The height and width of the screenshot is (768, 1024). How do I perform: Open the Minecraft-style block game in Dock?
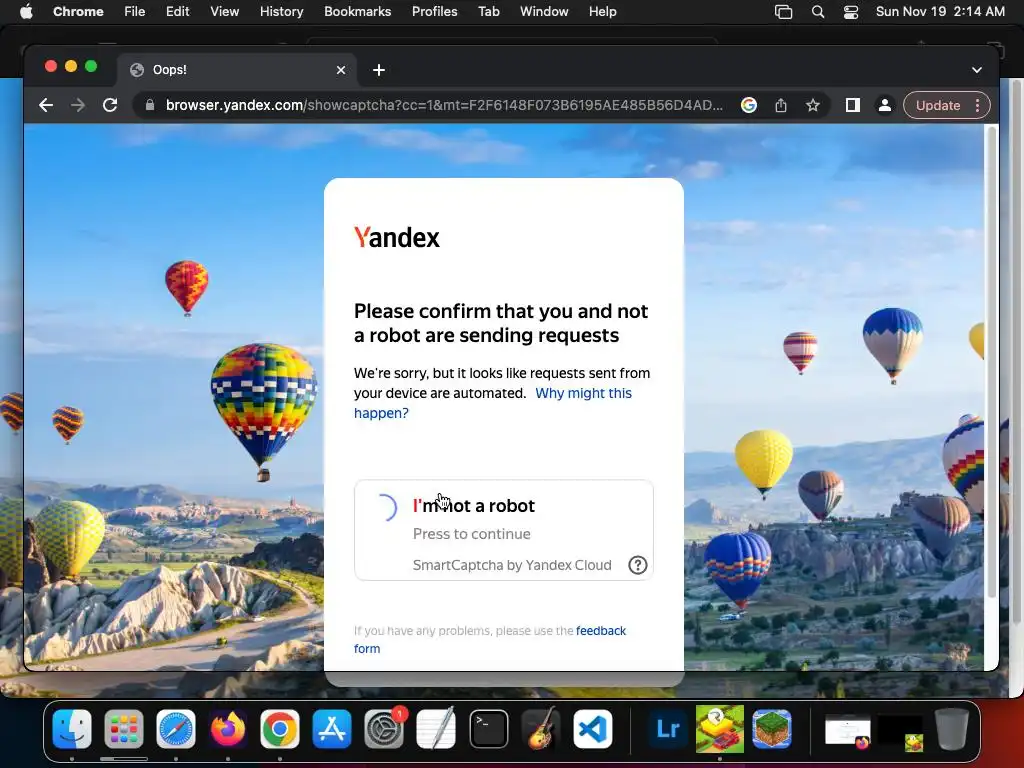pyautogui.click(x=772, y=729)
